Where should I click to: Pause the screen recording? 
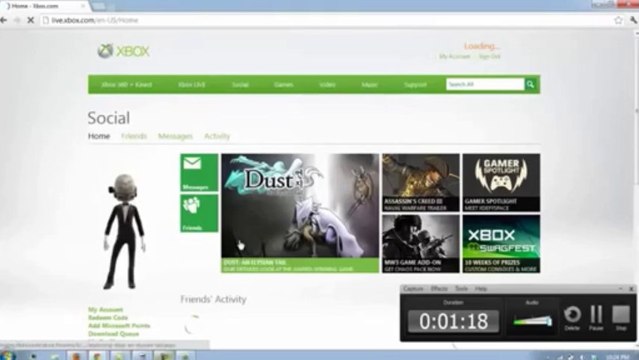[596, 318]
